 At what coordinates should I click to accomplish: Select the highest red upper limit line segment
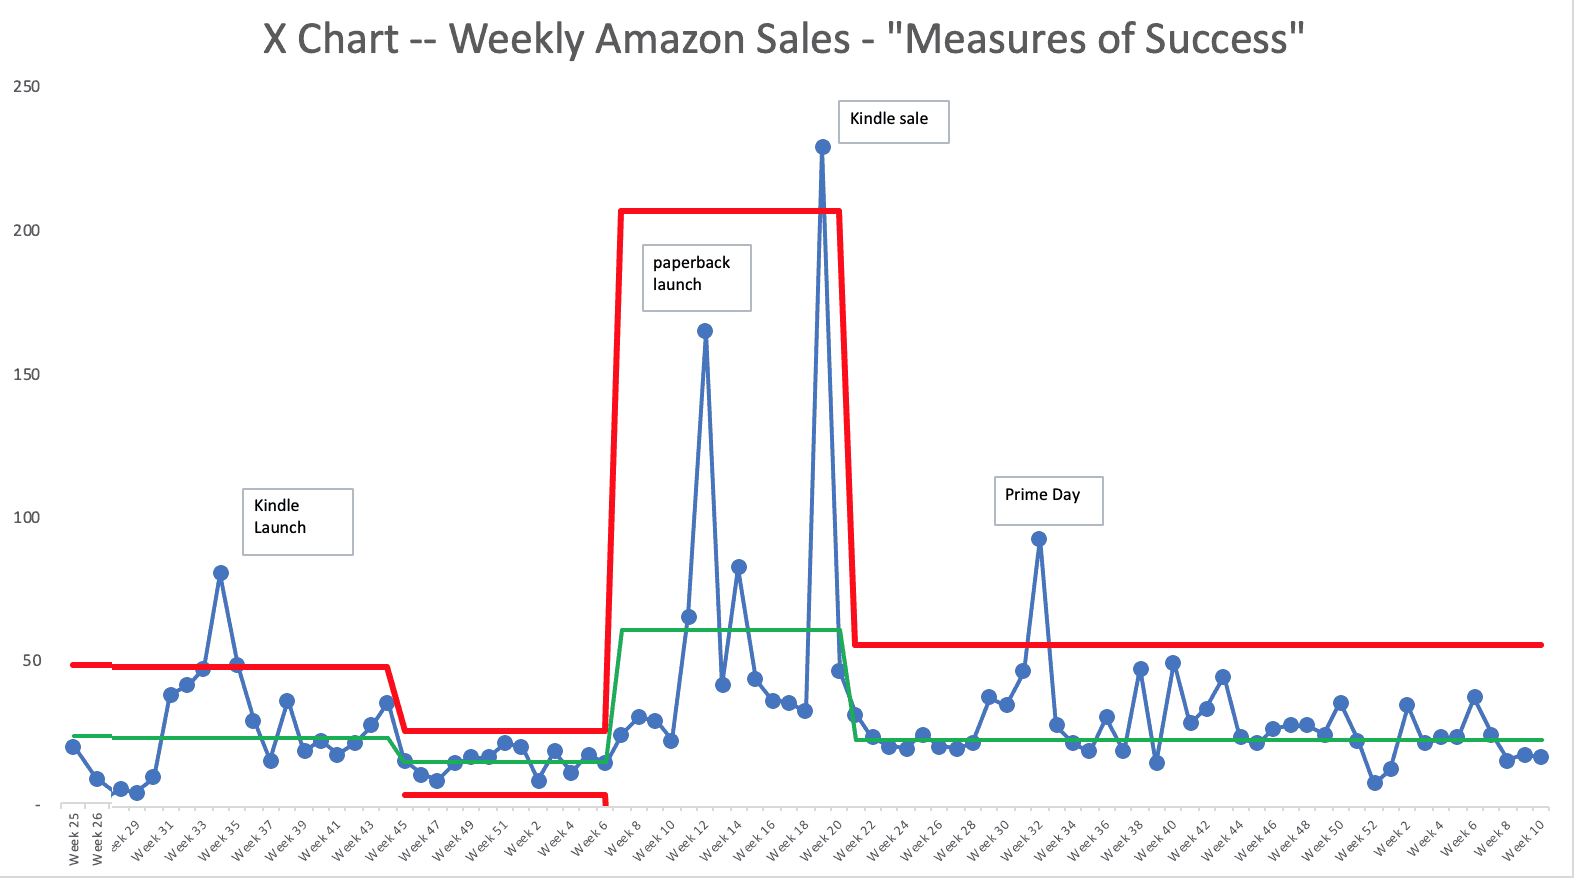click(730, 211)
